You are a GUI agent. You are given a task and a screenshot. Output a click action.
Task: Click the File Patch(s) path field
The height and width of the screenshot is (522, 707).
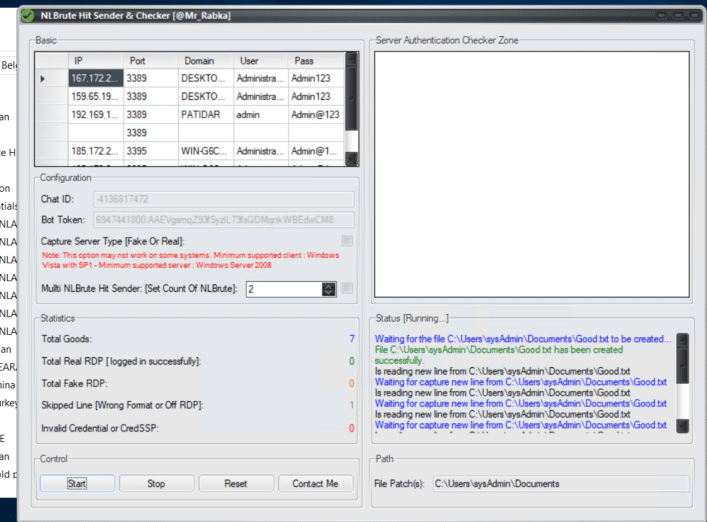tap(561, 484)
